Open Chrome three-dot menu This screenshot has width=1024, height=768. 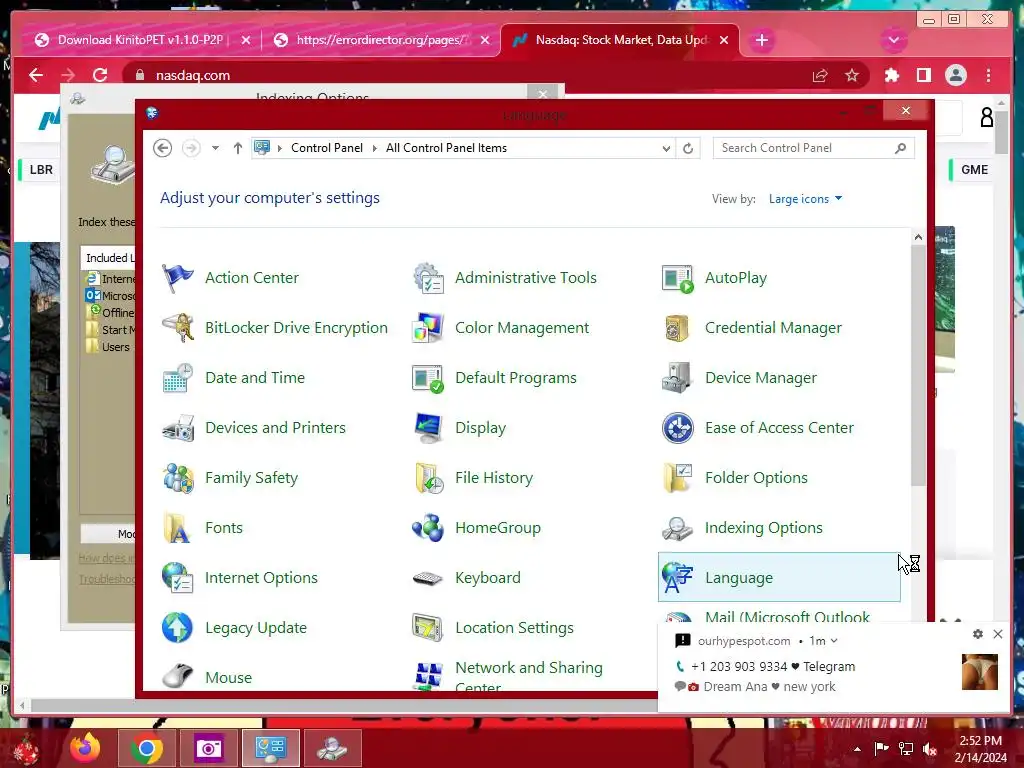coord(988,75)
